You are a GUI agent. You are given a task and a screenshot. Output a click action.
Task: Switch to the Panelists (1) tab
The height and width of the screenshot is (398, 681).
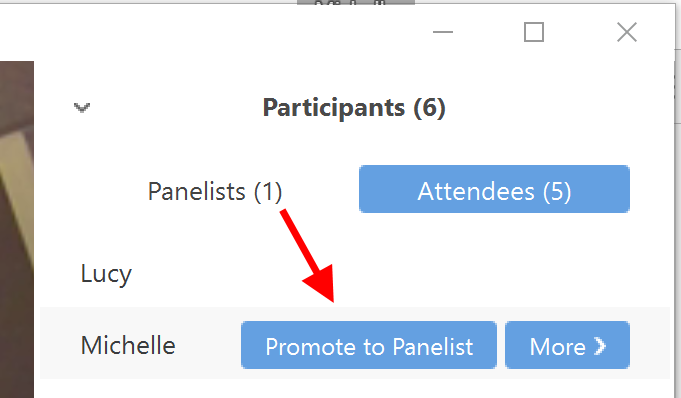point(215,191)
